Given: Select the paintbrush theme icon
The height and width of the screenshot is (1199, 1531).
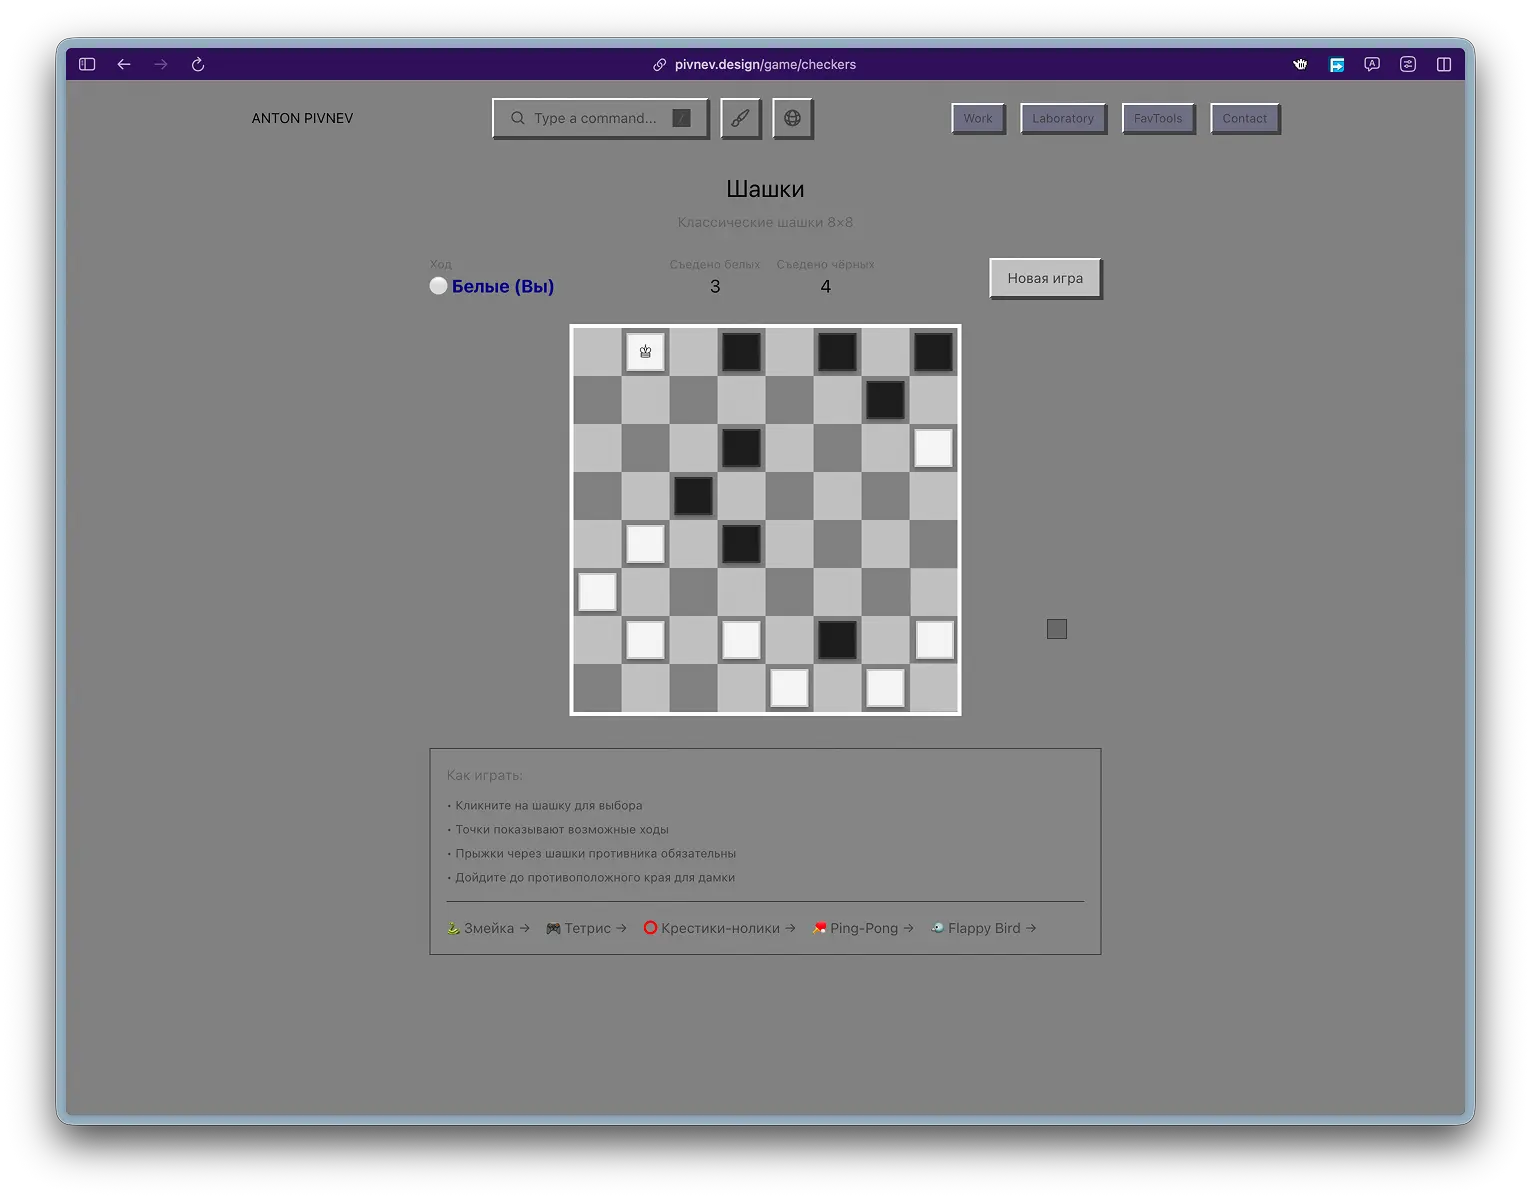Looking at the screenshot, I should [x=740, y=118].
